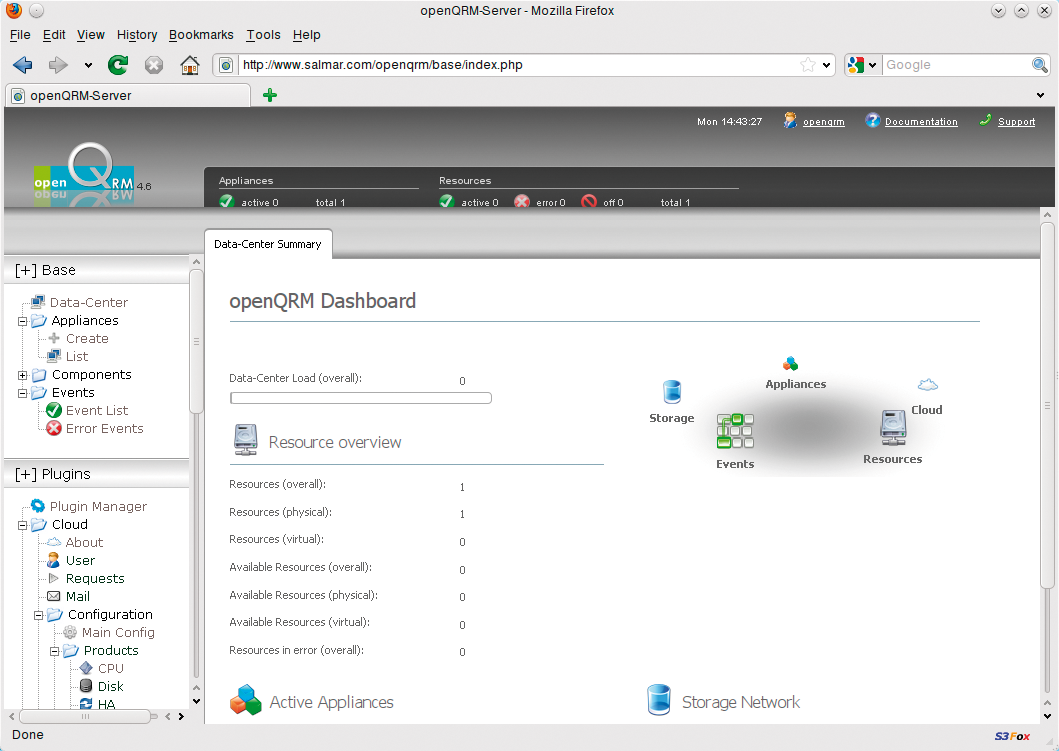1059x751 pixels.
Task: Click the sidebar horizontal scrollbar thumb
Action: (x=85, y=716)
